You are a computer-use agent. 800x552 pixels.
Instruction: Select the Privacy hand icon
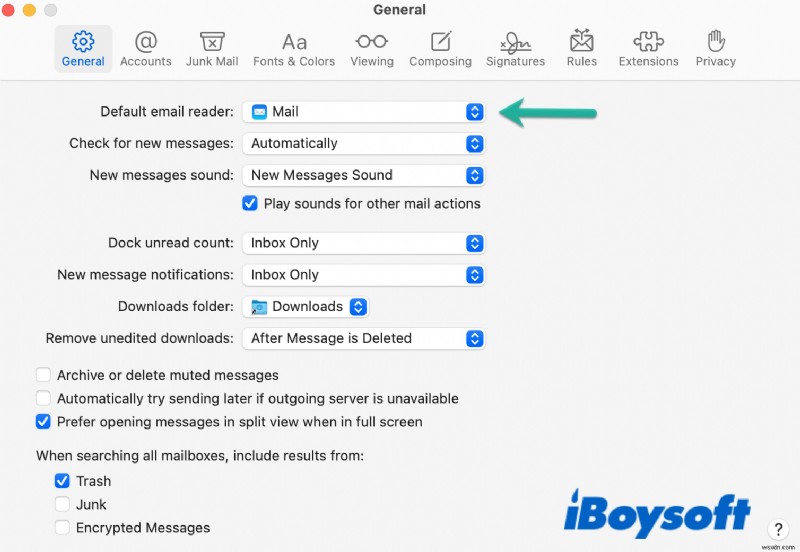(x=715, y=49)
